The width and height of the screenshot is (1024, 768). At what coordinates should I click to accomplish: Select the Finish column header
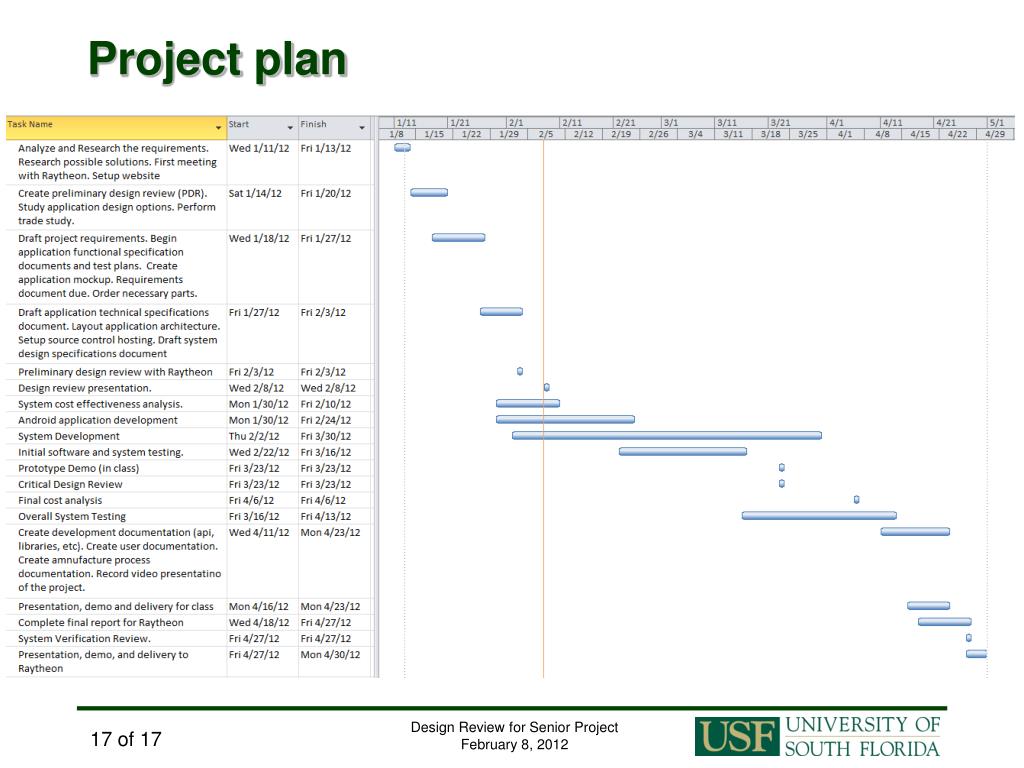tap(334, 127)
